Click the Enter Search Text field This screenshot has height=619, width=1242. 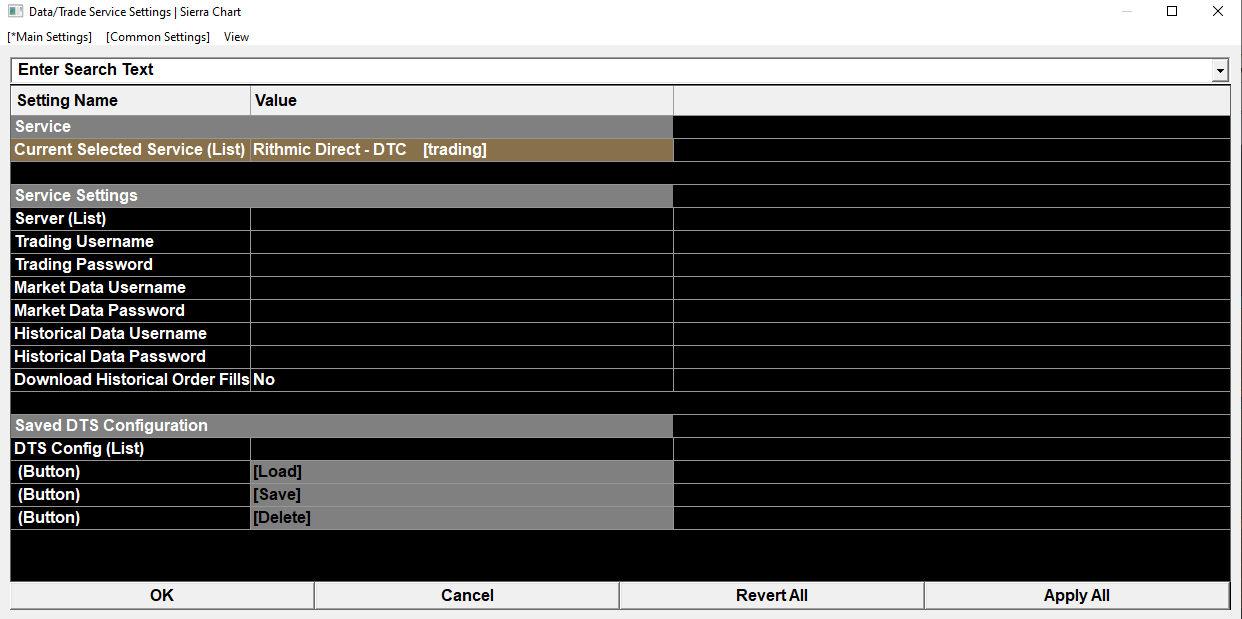click(611, 70)
